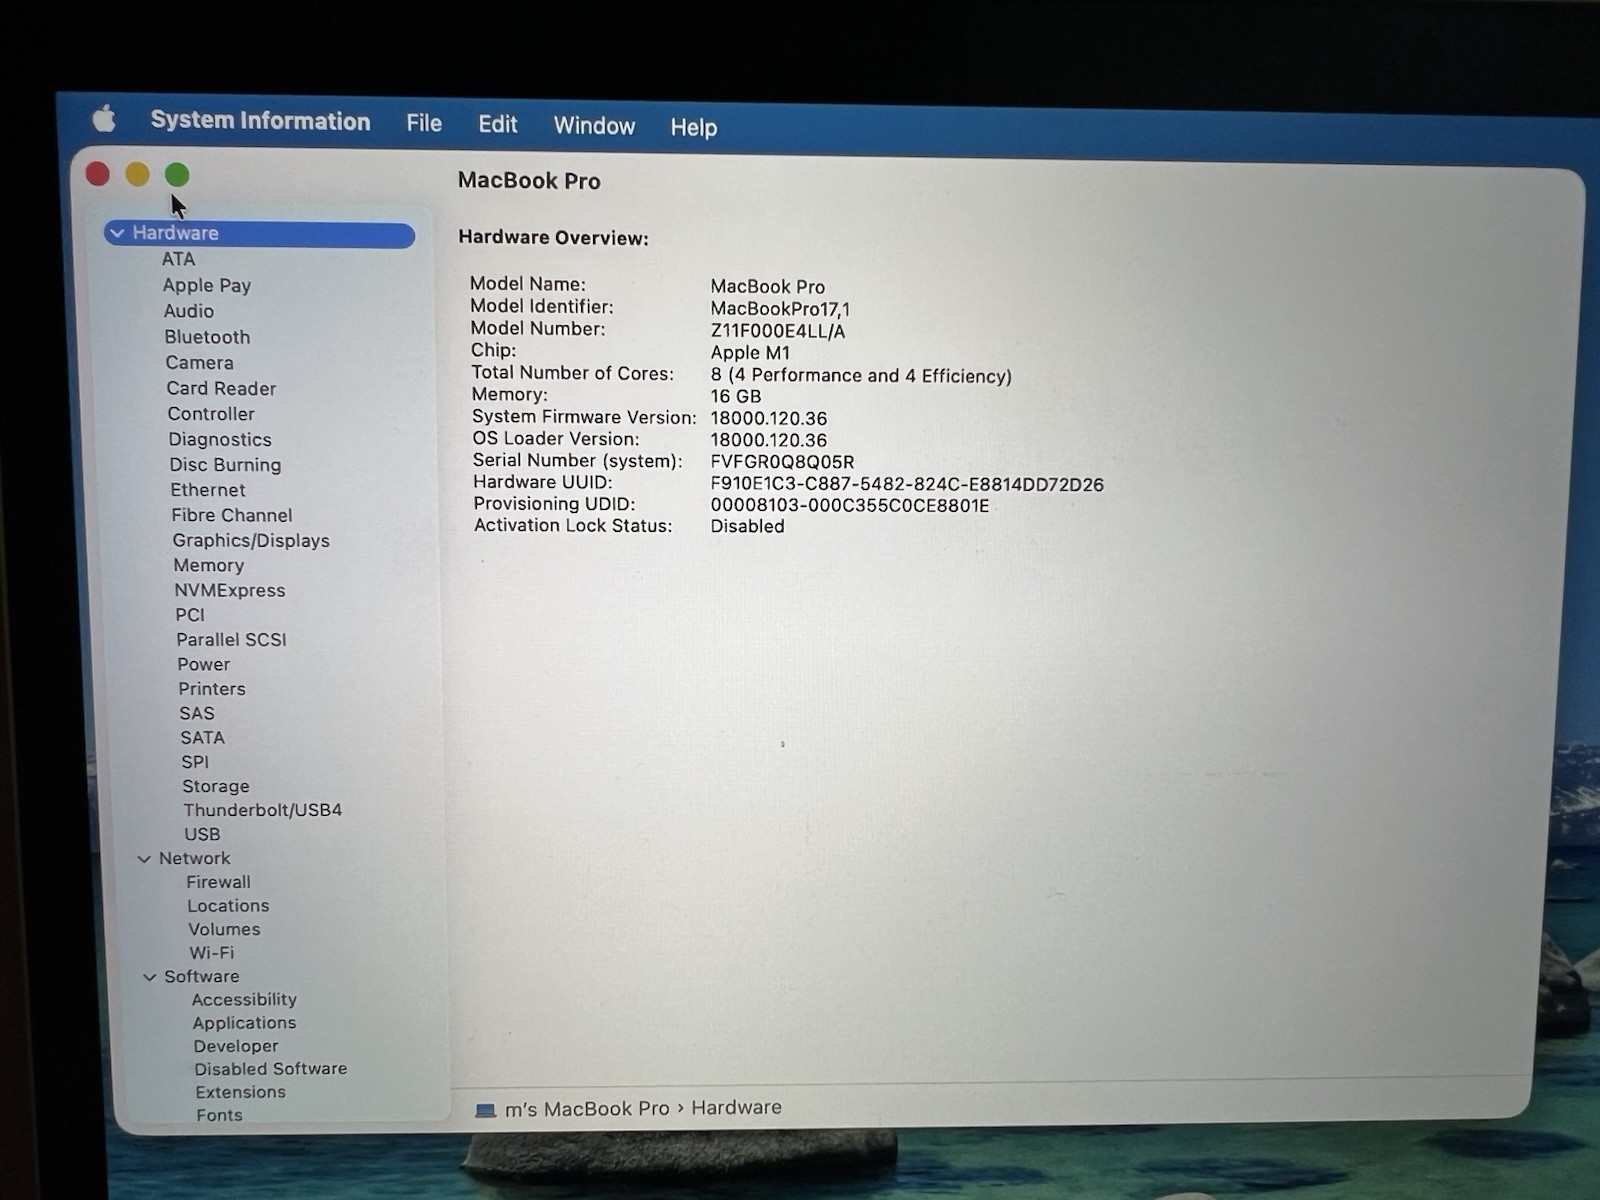
Task: Select Camera in the sidebar
Action: (x=200, y=363)
